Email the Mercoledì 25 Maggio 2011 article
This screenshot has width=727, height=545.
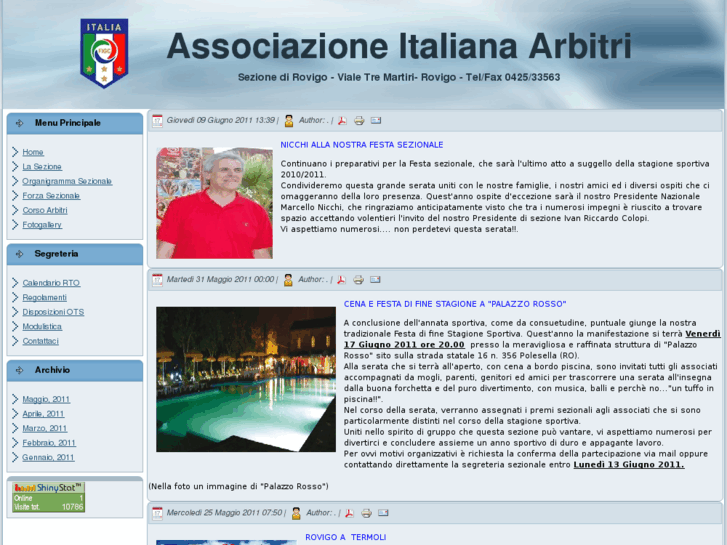click(383, 513)
